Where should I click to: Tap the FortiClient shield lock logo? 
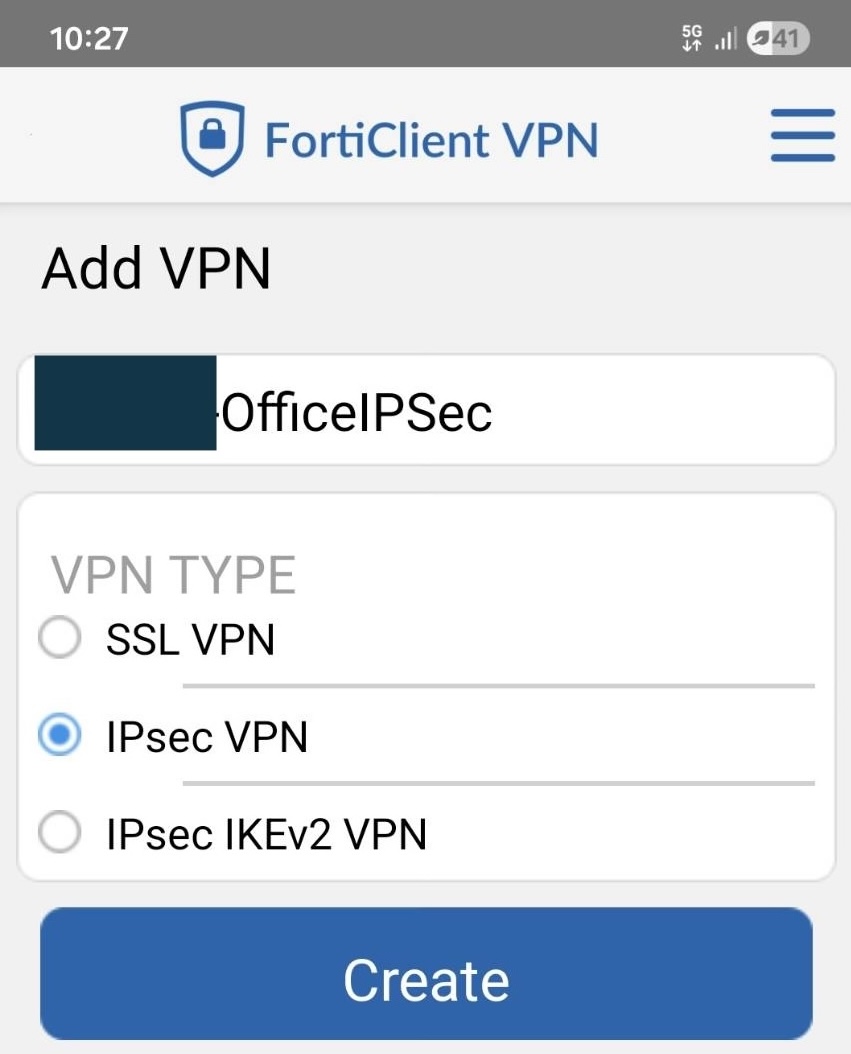point(212,138)
